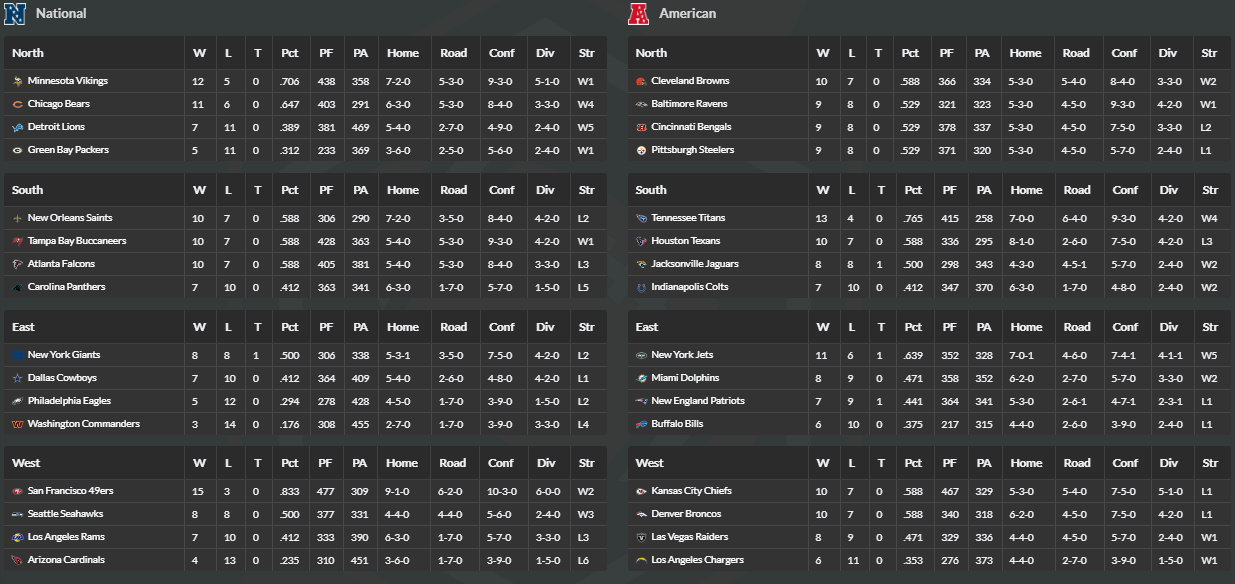Open the New York Jets team link
The height and width of the screenshot is (584, 1235).
(682, 355)
